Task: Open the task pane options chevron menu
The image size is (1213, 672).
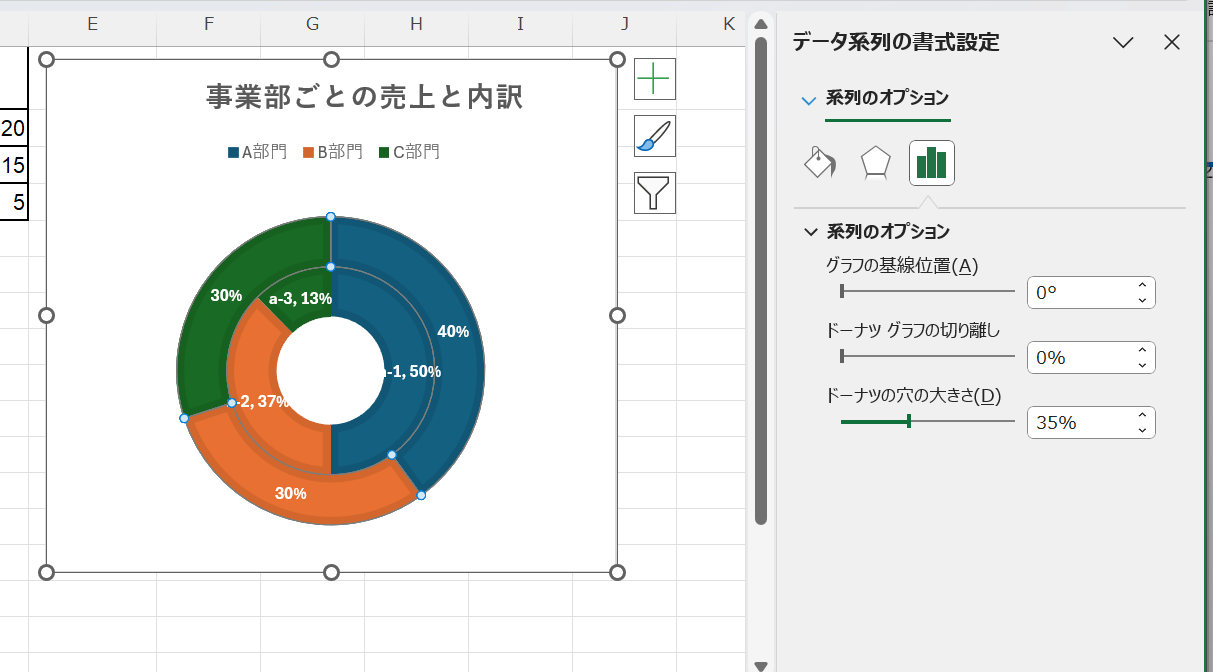Action: click(1123, 42)
